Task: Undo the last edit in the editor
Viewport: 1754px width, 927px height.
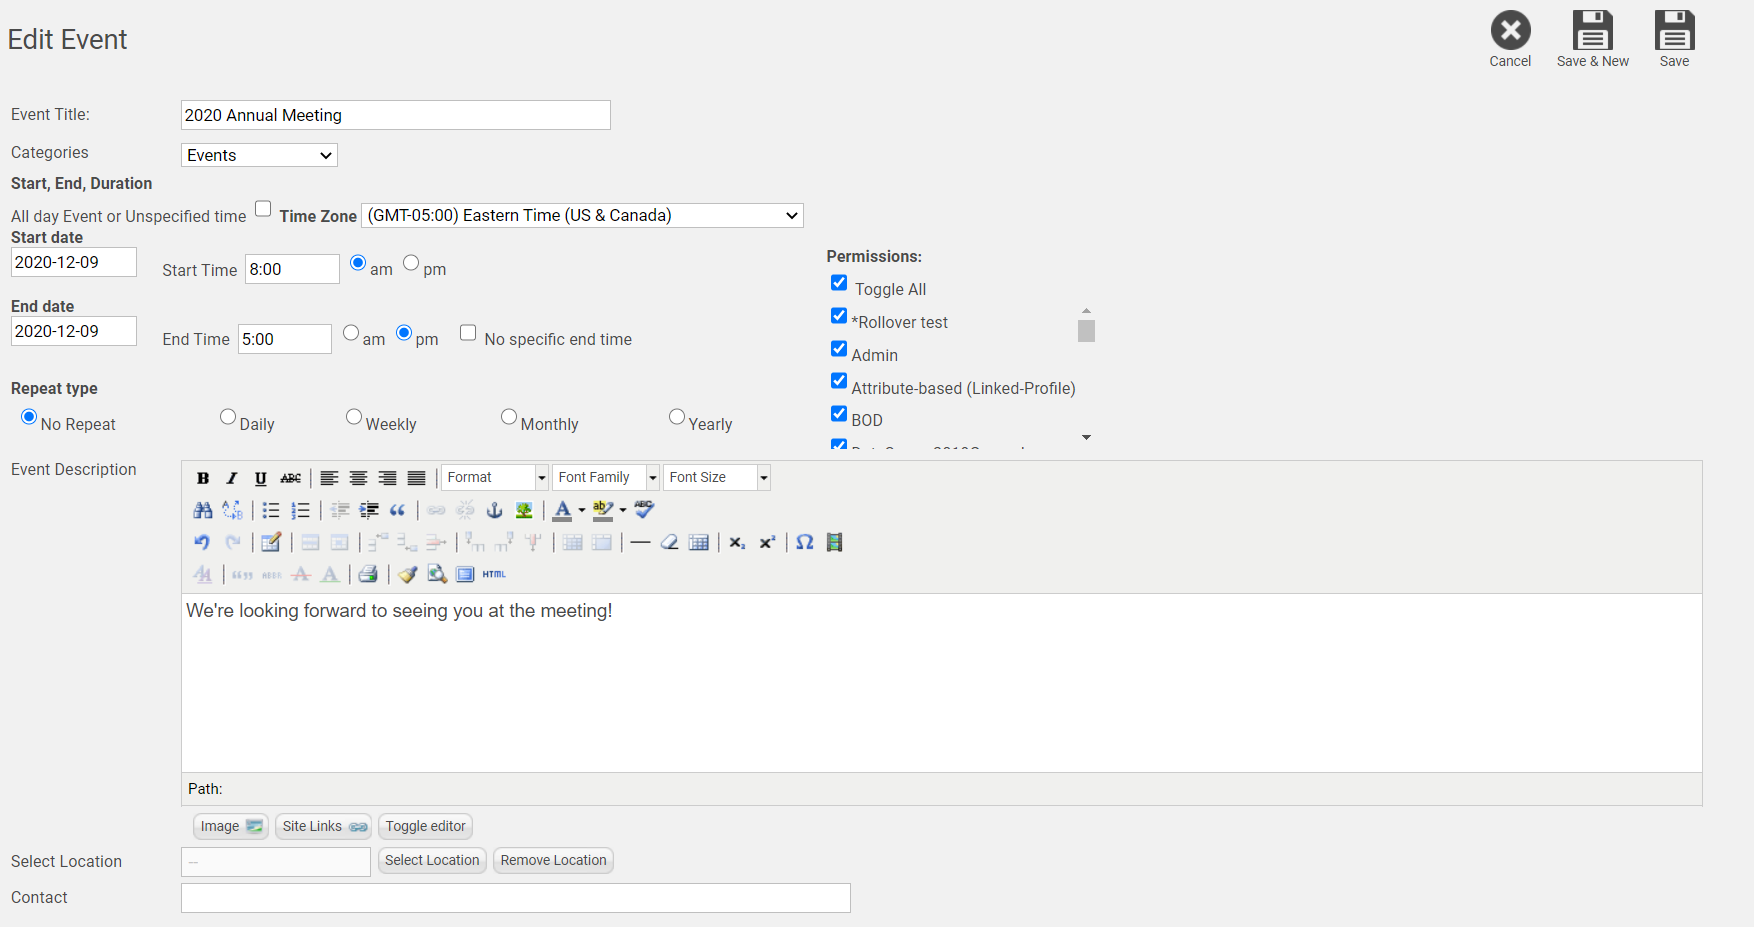Action: [x=203, y=542]
